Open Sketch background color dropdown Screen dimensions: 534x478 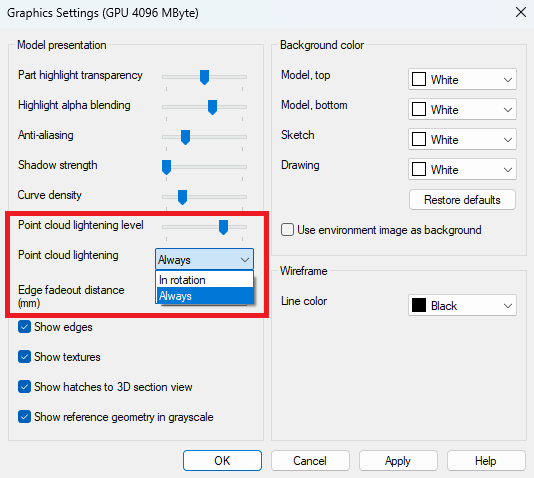tap(462, 139)
